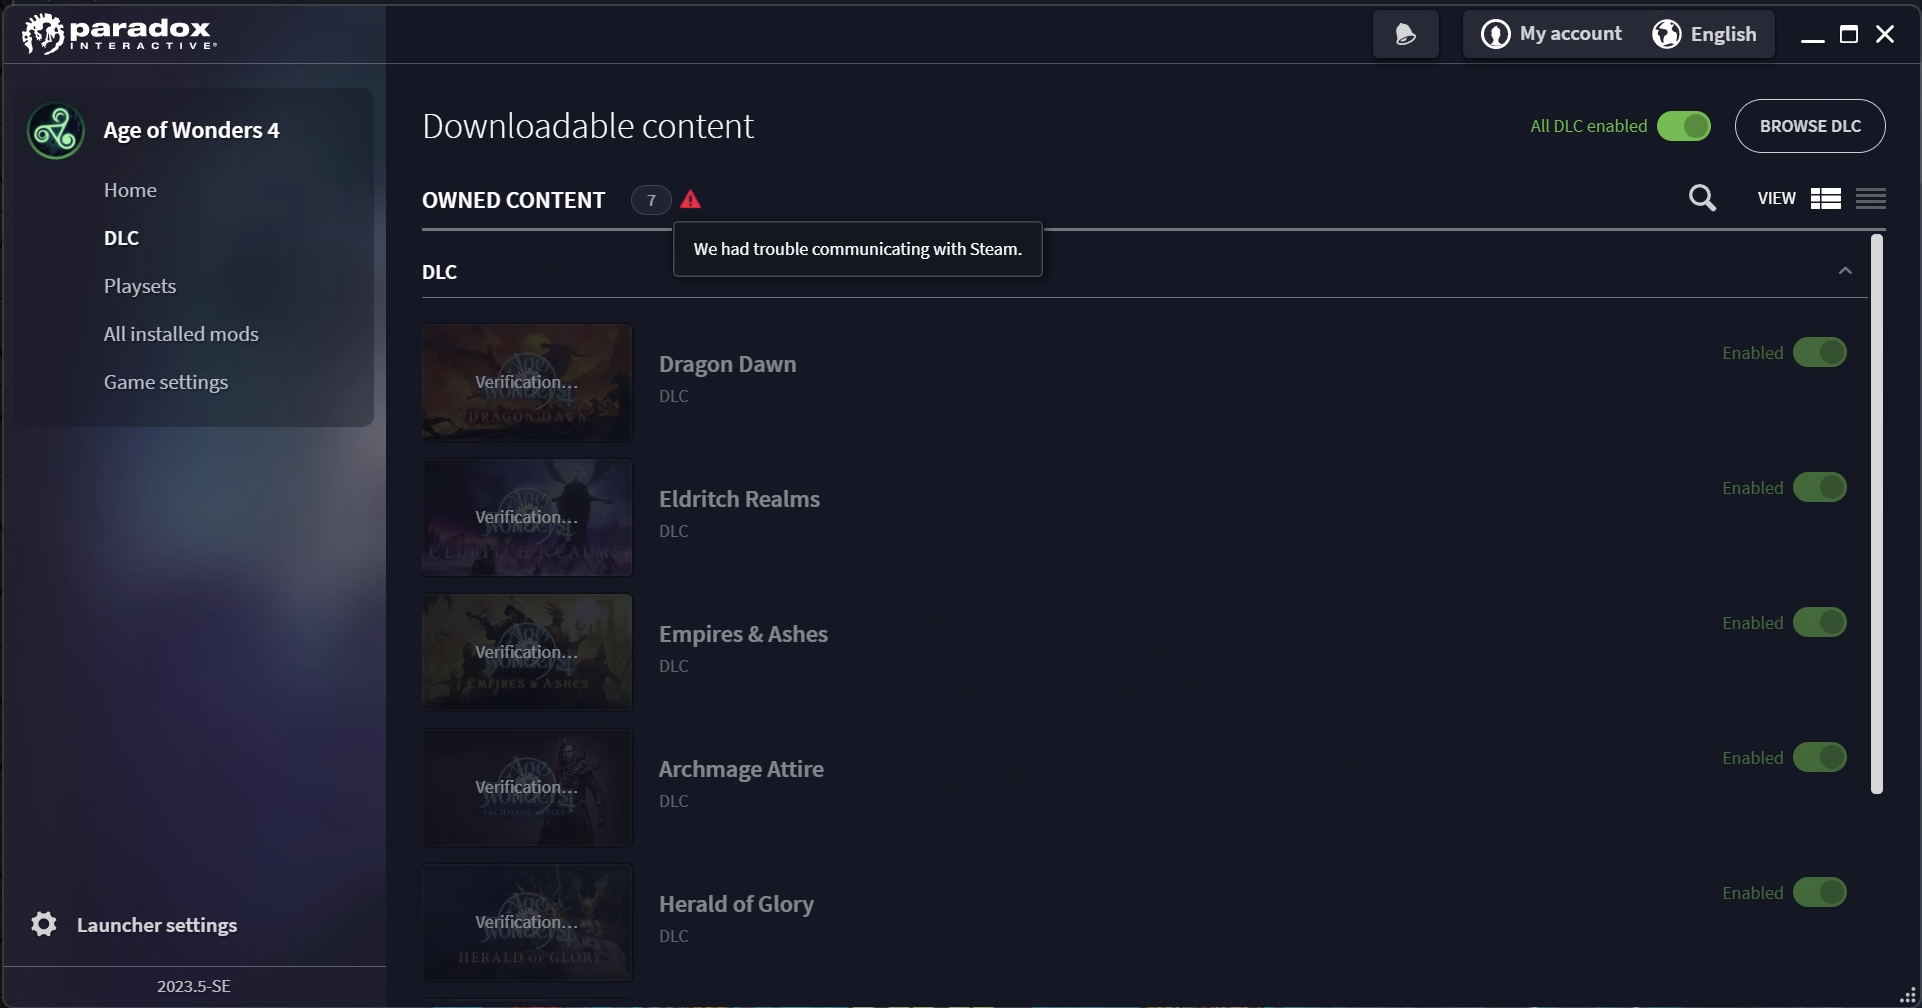Image resolution: width=1922 pixels, height=1008 pixels.
Task: Open Game settings in the sidebar
Action: tap(166, 382)
